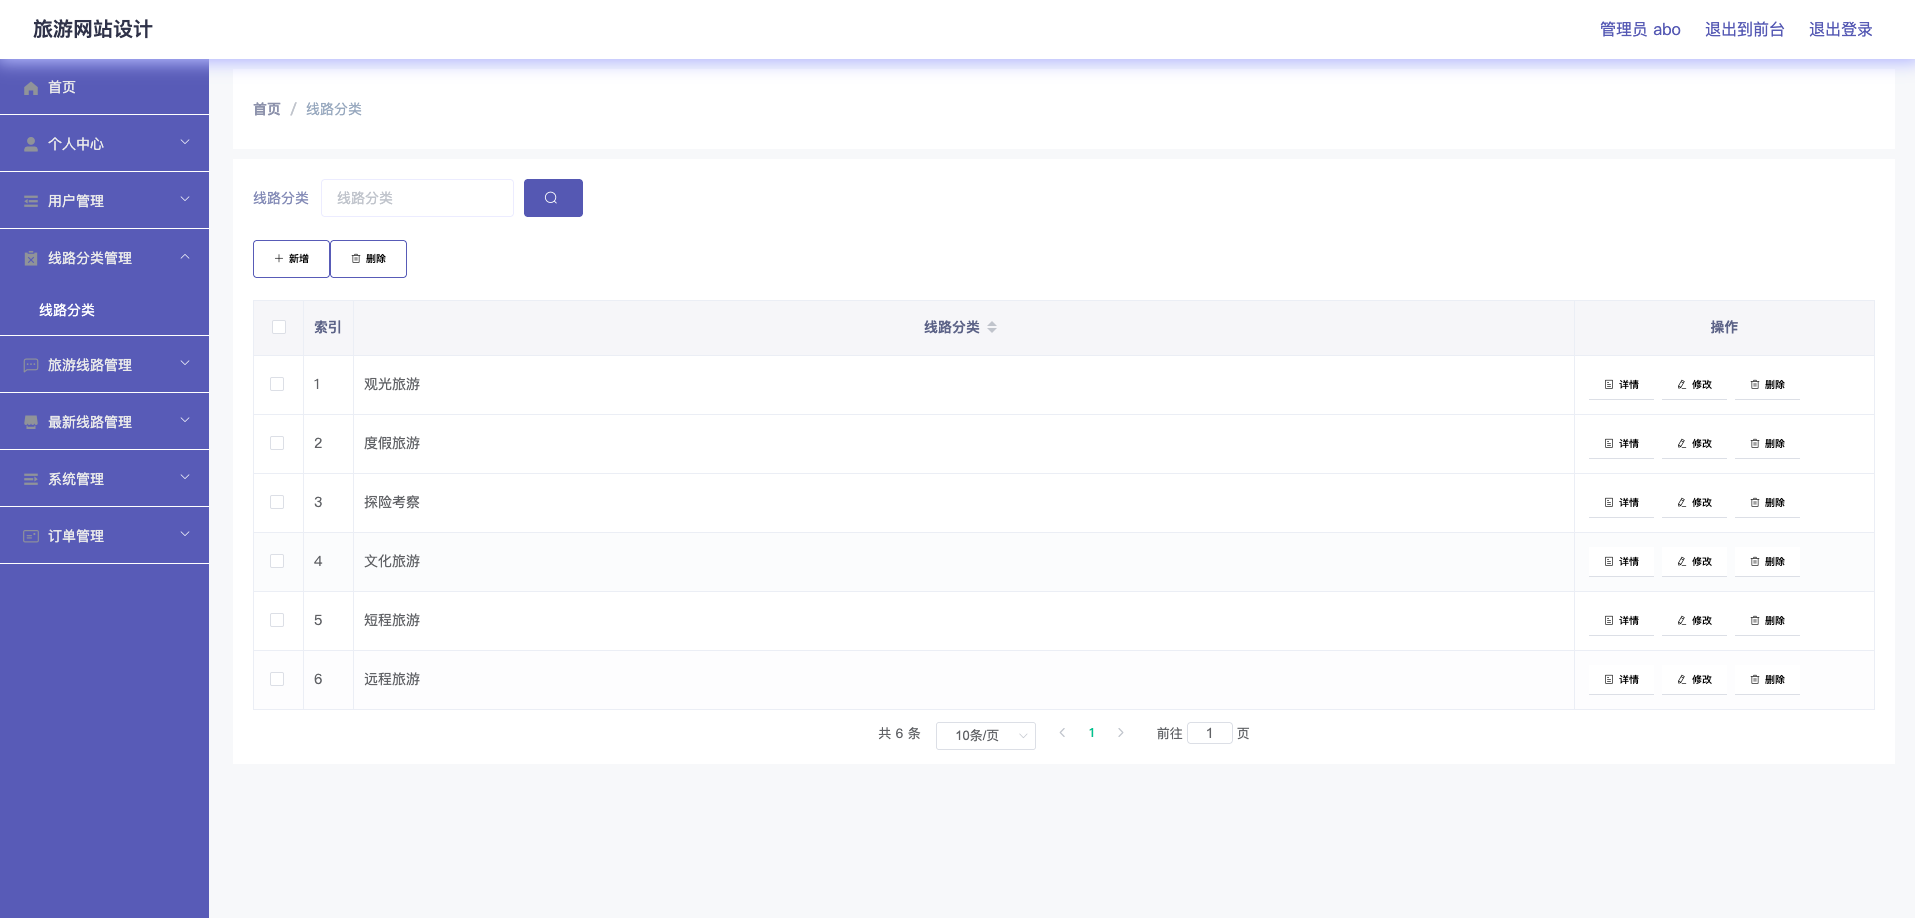
Task: Click the home icon in the sidebar
Action: (x=31, y=88)
